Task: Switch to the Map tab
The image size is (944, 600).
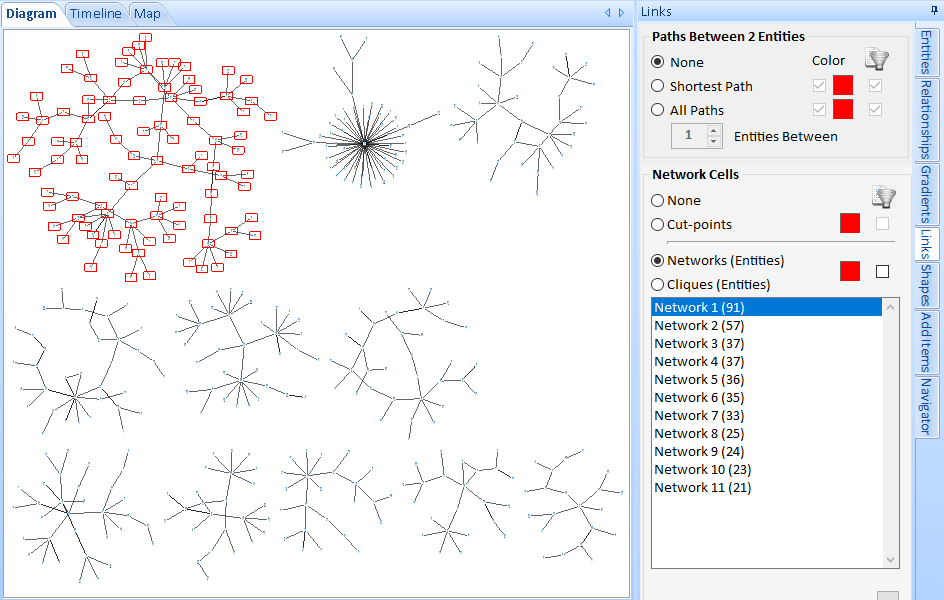Action: 147,13
